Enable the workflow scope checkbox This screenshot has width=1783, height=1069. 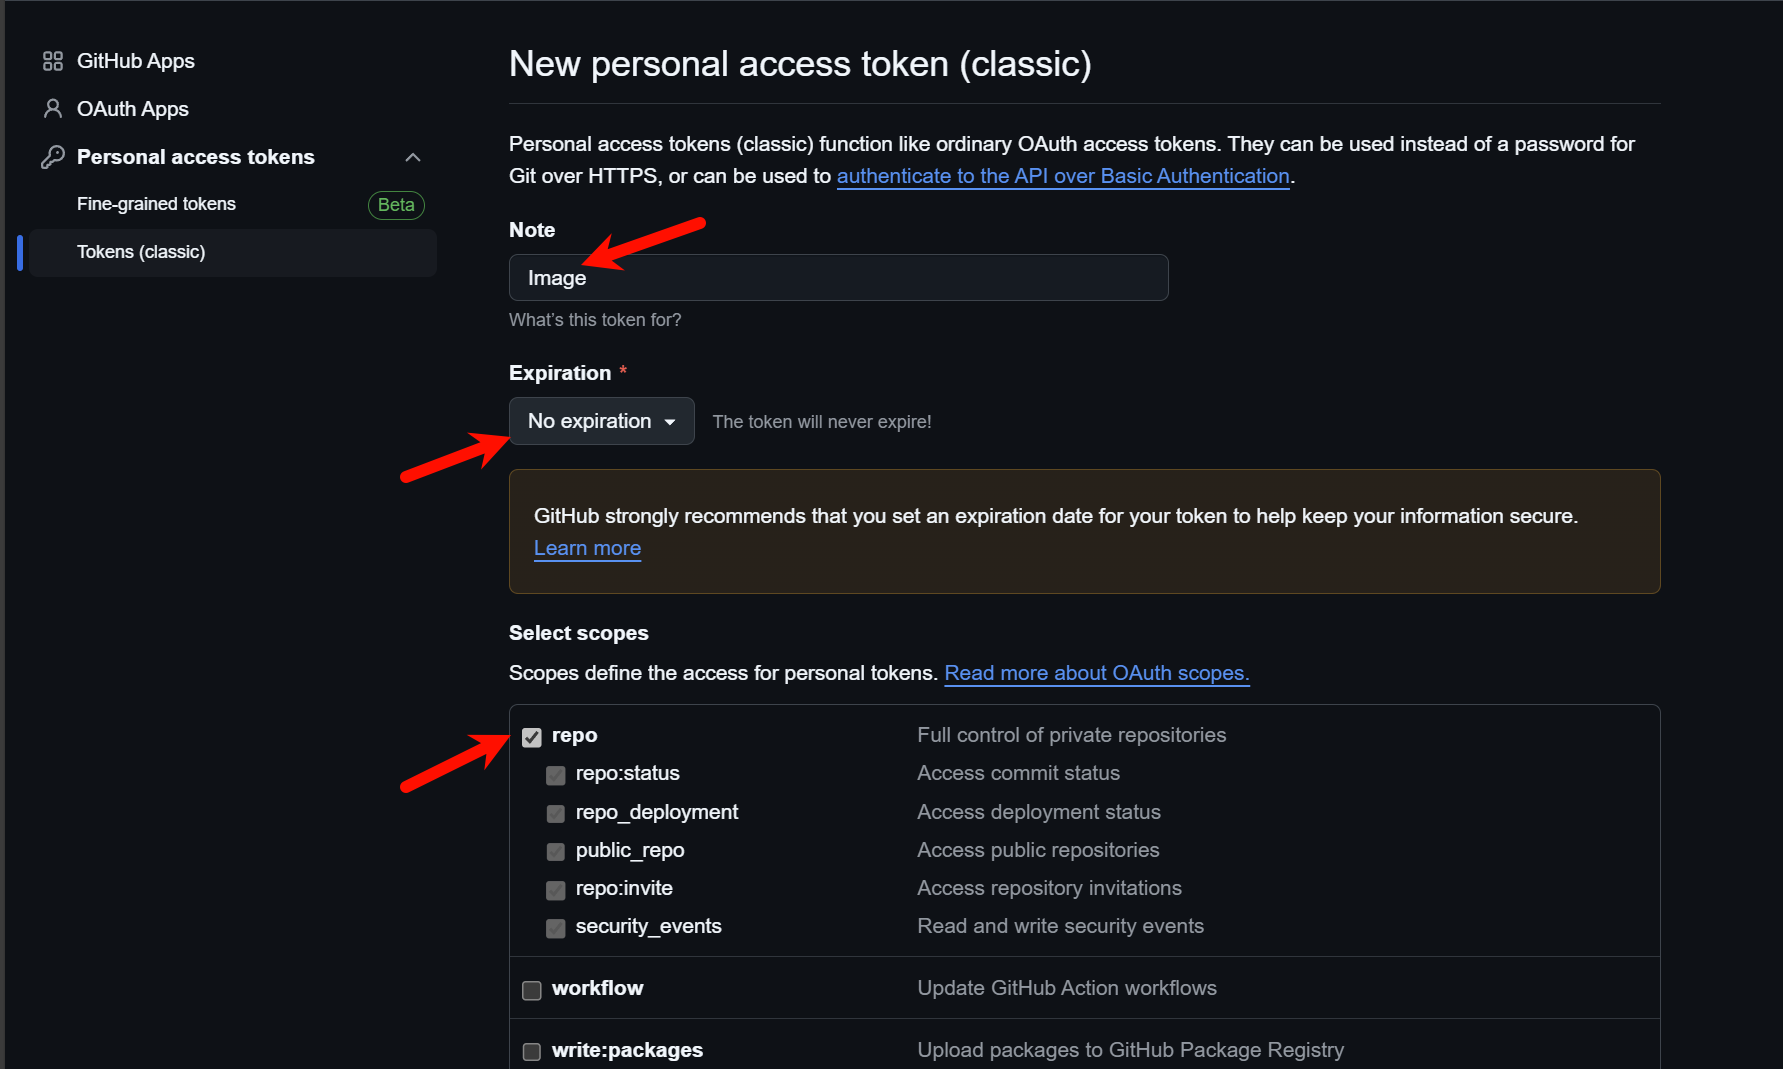[x=532, y=990]
